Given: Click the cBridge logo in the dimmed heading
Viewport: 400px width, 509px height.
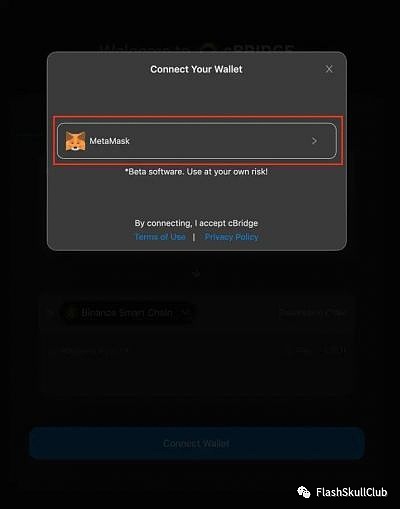Looking at the screenshot, I should pos(209,49).
